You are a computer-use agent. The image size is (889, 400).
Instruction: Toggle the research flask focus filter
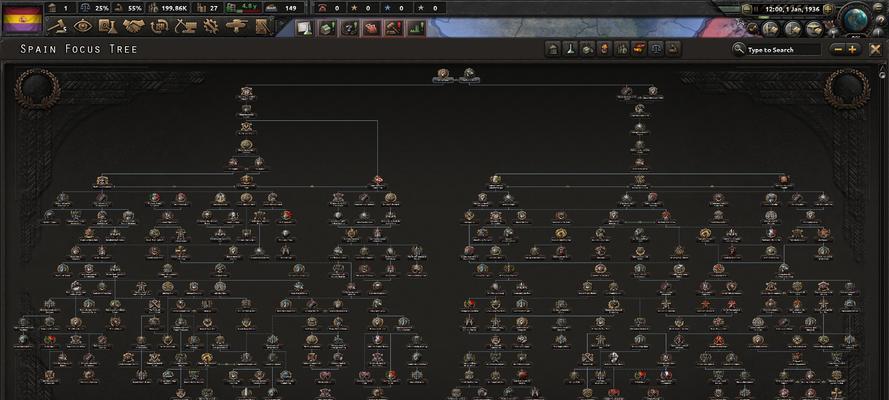[x=570, y=49]
